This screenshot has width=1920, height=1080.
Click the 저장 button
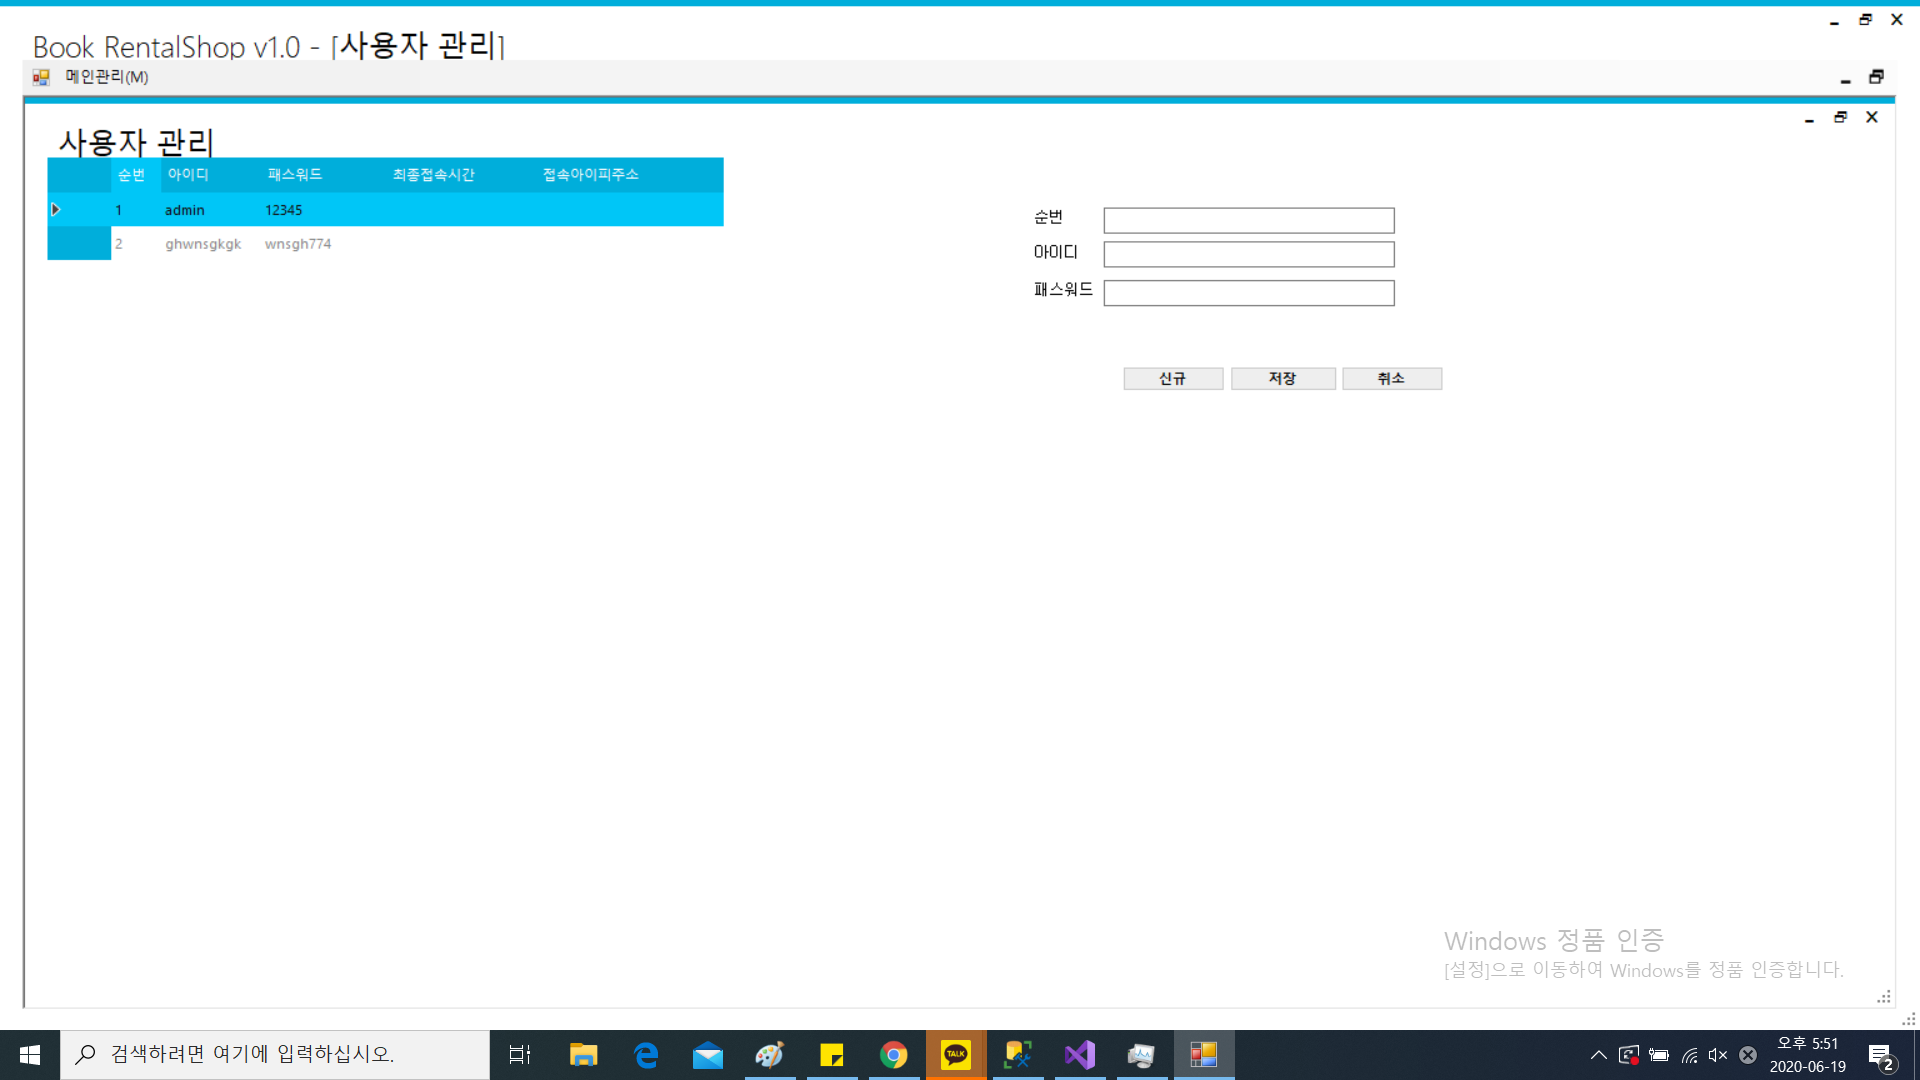[x=1282, y=378]
